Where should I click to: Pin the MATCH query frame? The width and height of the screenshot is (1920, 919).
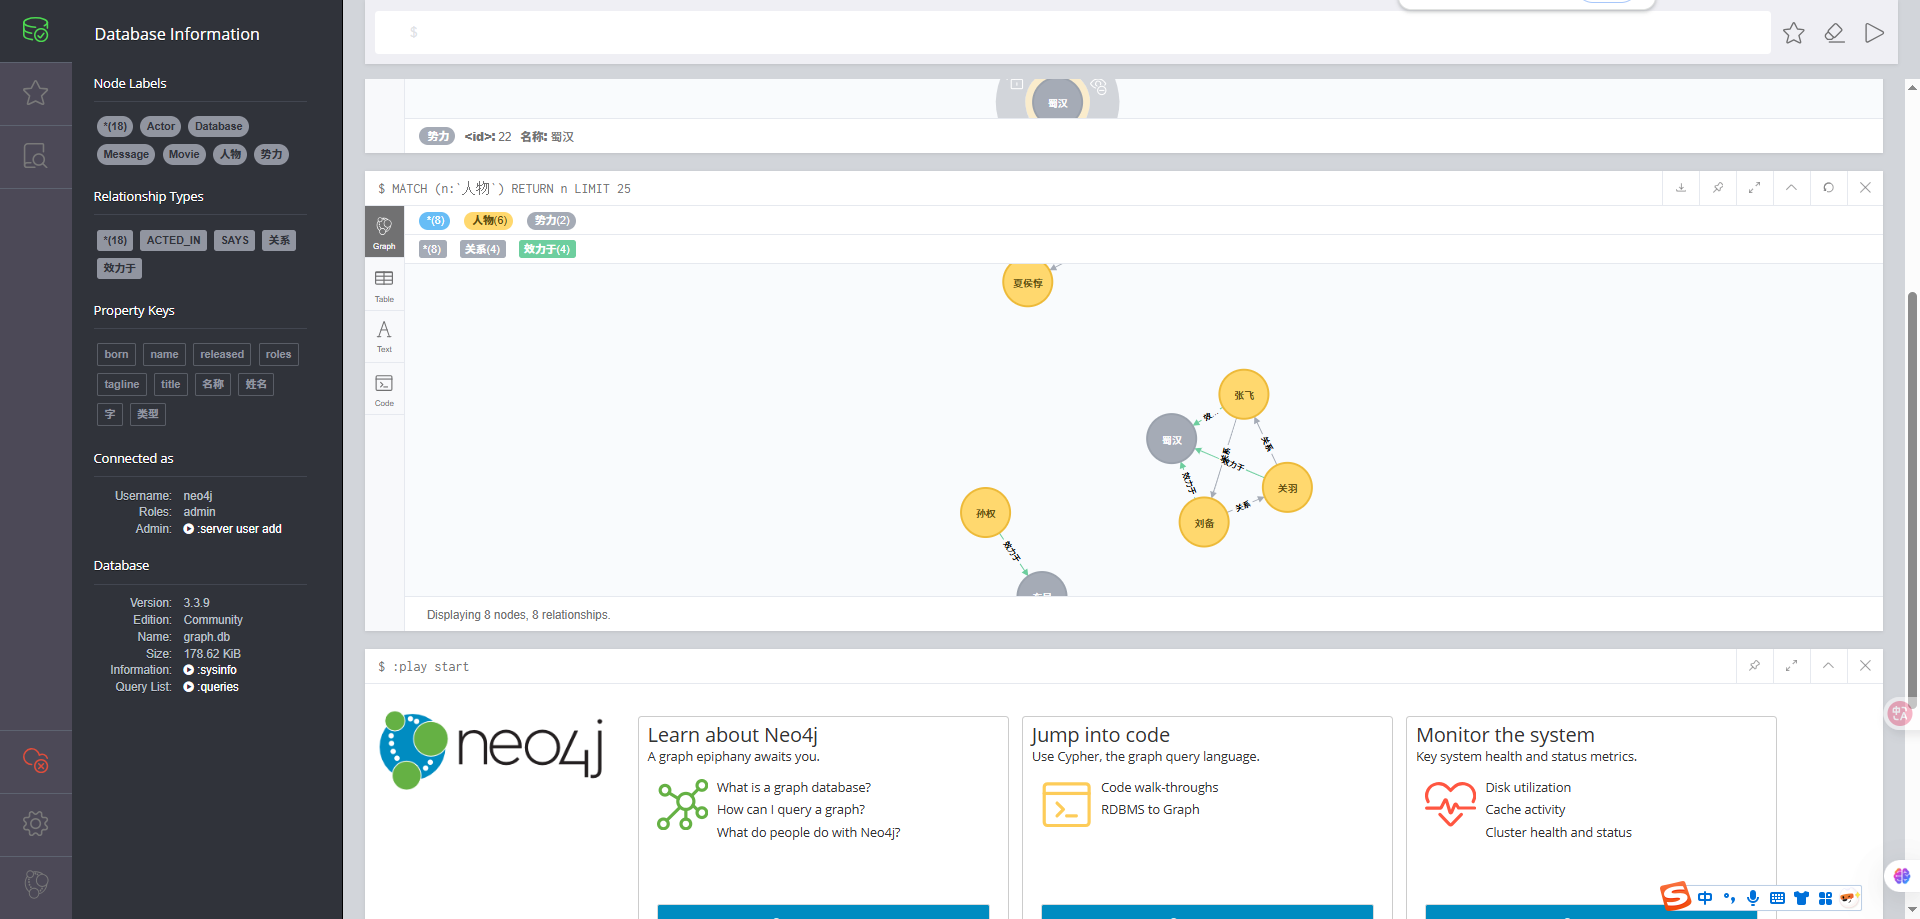click(x=1718, y=188)
